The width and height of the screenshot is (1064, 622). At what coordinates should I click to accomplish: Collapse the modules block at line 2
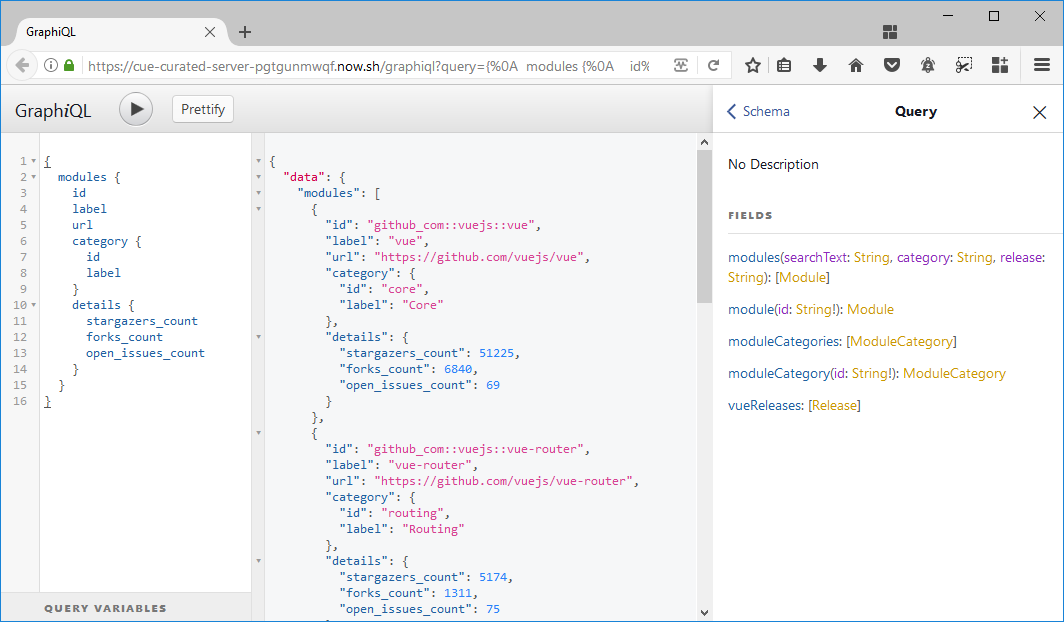click(x=33, y=177)
